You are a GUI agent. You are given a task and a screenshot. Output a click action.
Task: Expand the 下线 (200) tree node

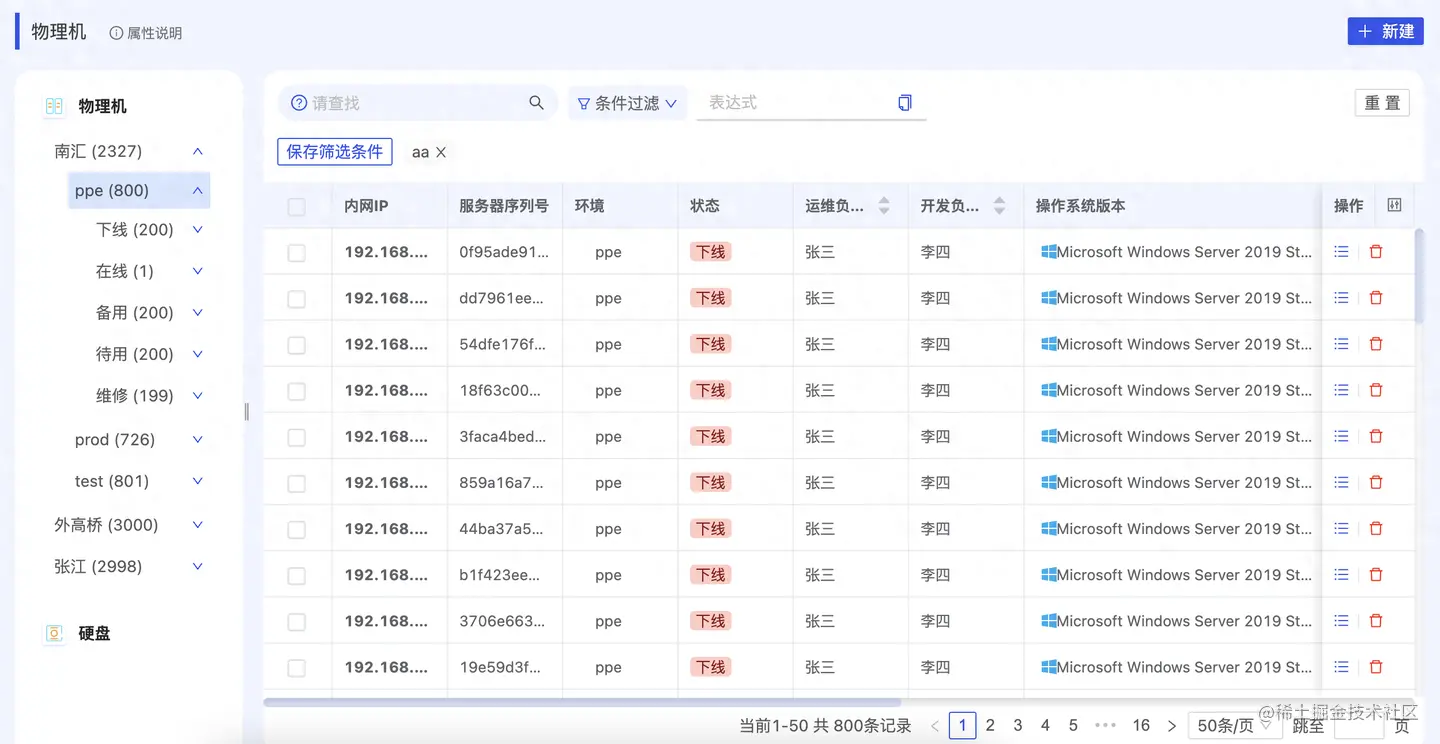click(x=198, y=230)
